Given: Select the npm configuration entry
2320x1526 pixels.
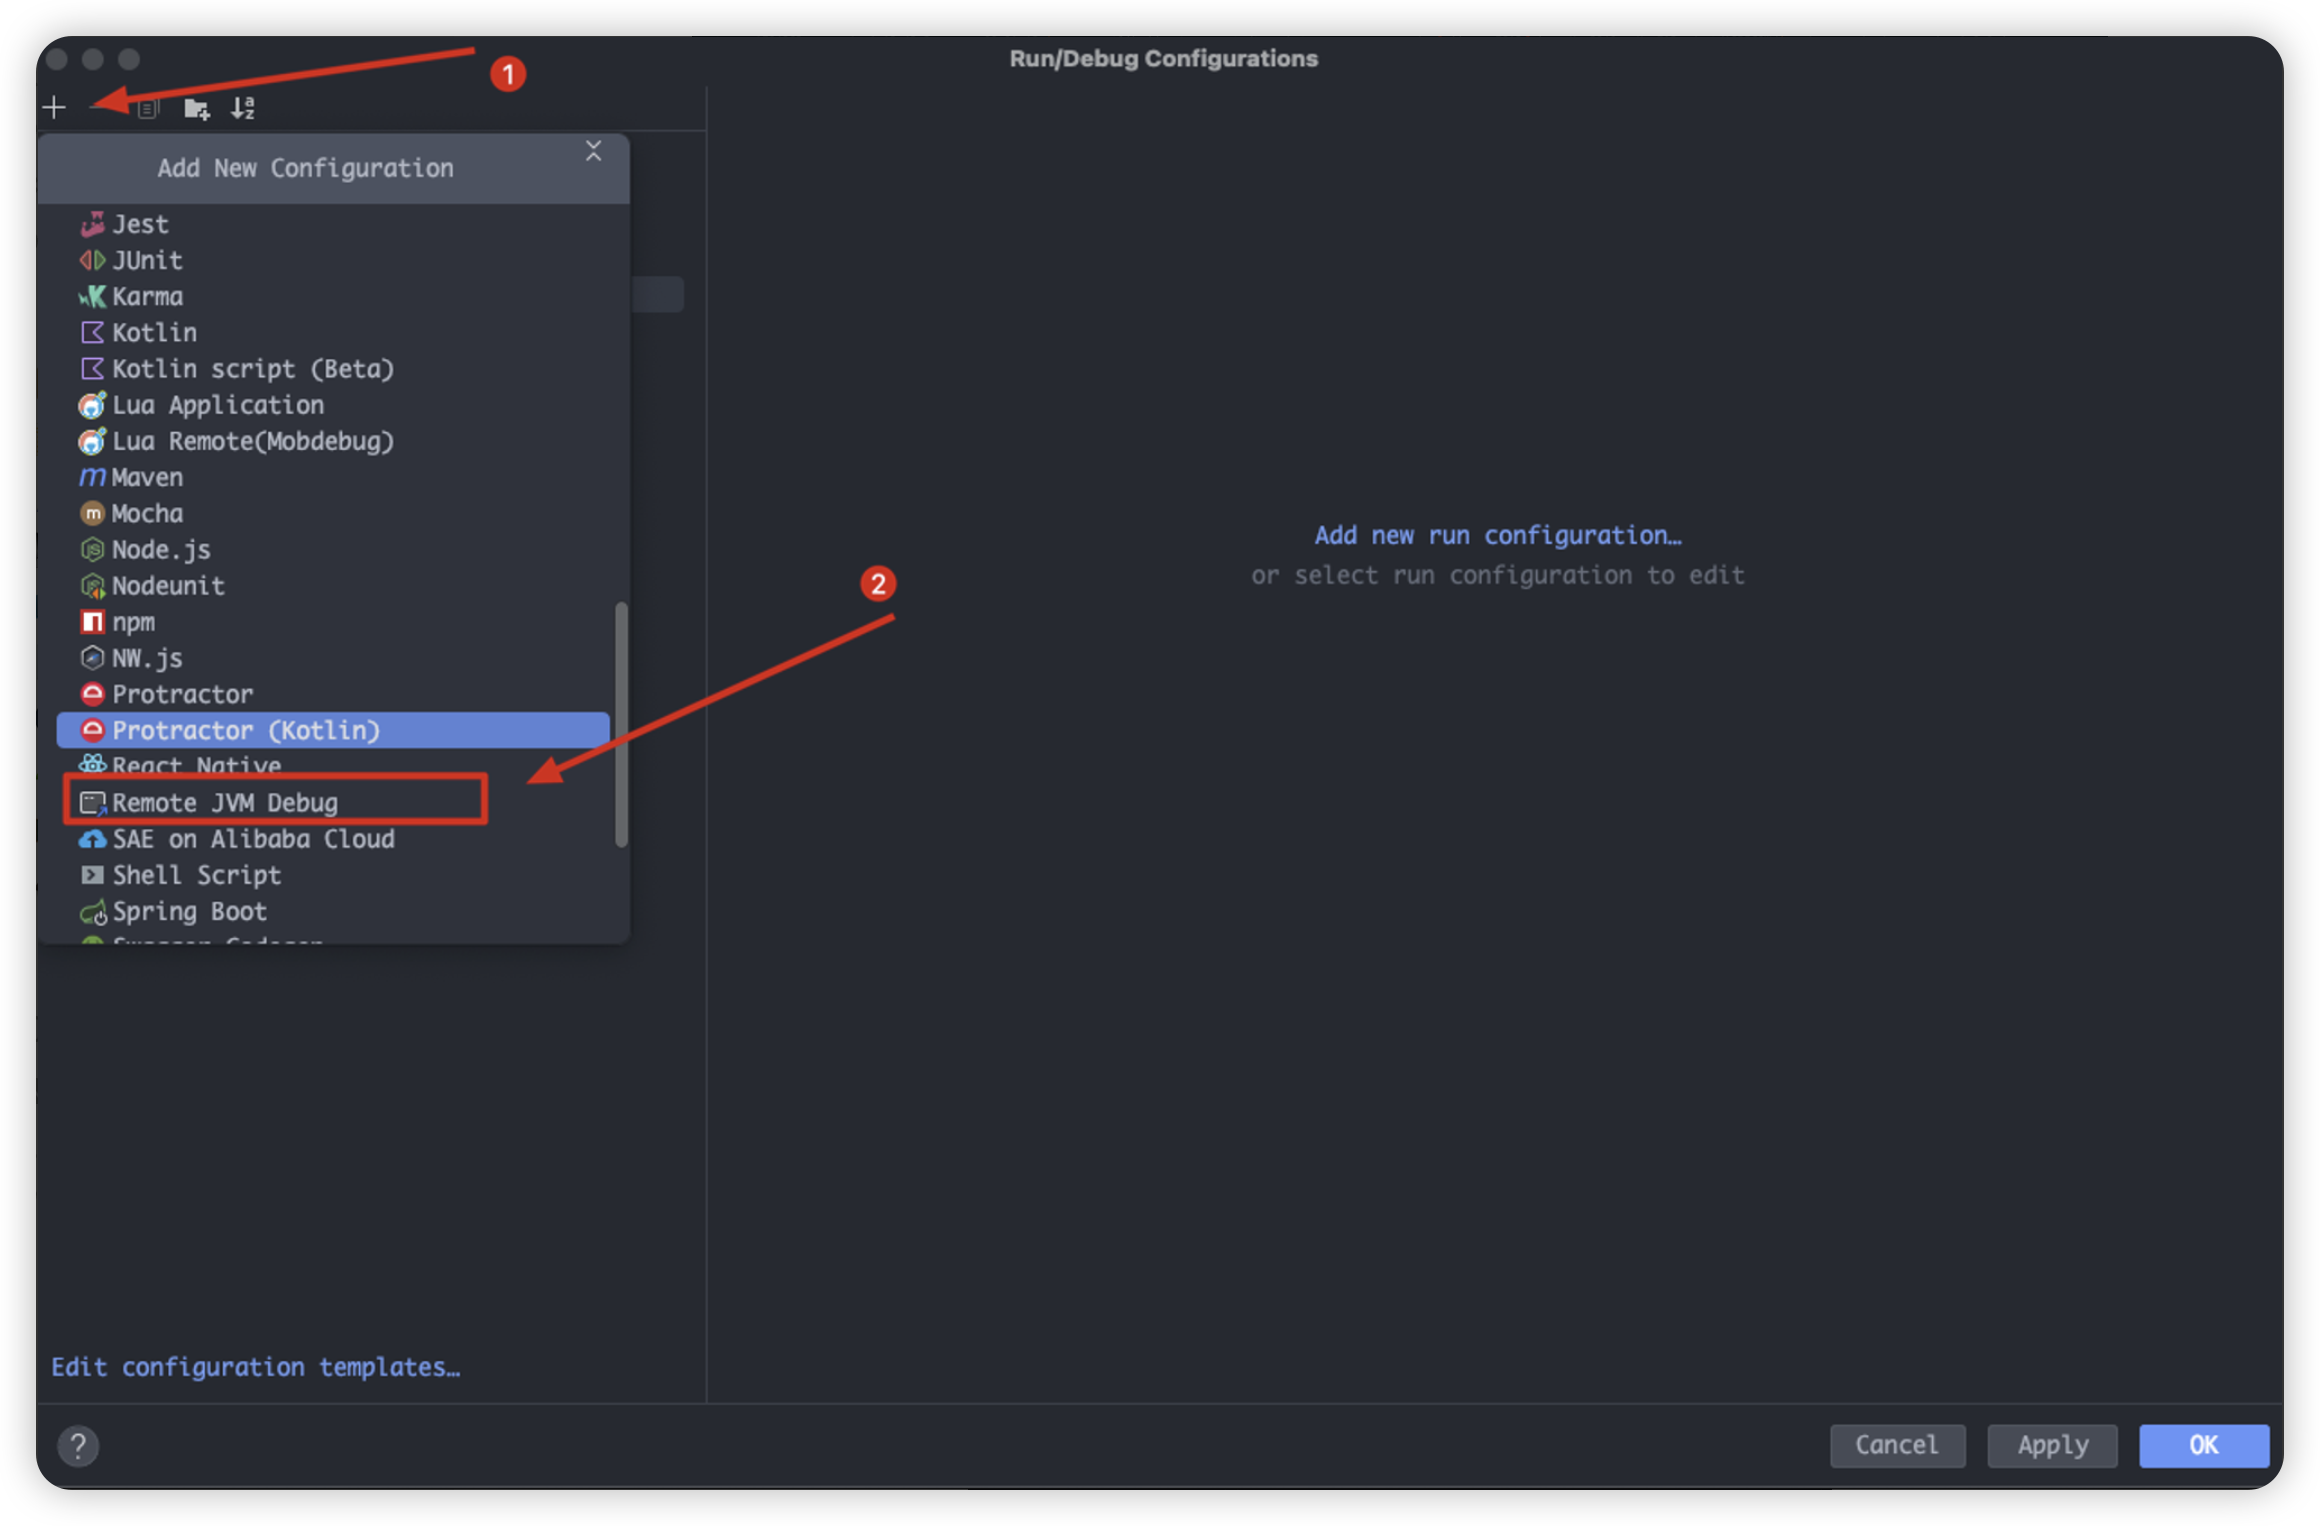Looking at the screenshot, I should [x=133, y=622].
